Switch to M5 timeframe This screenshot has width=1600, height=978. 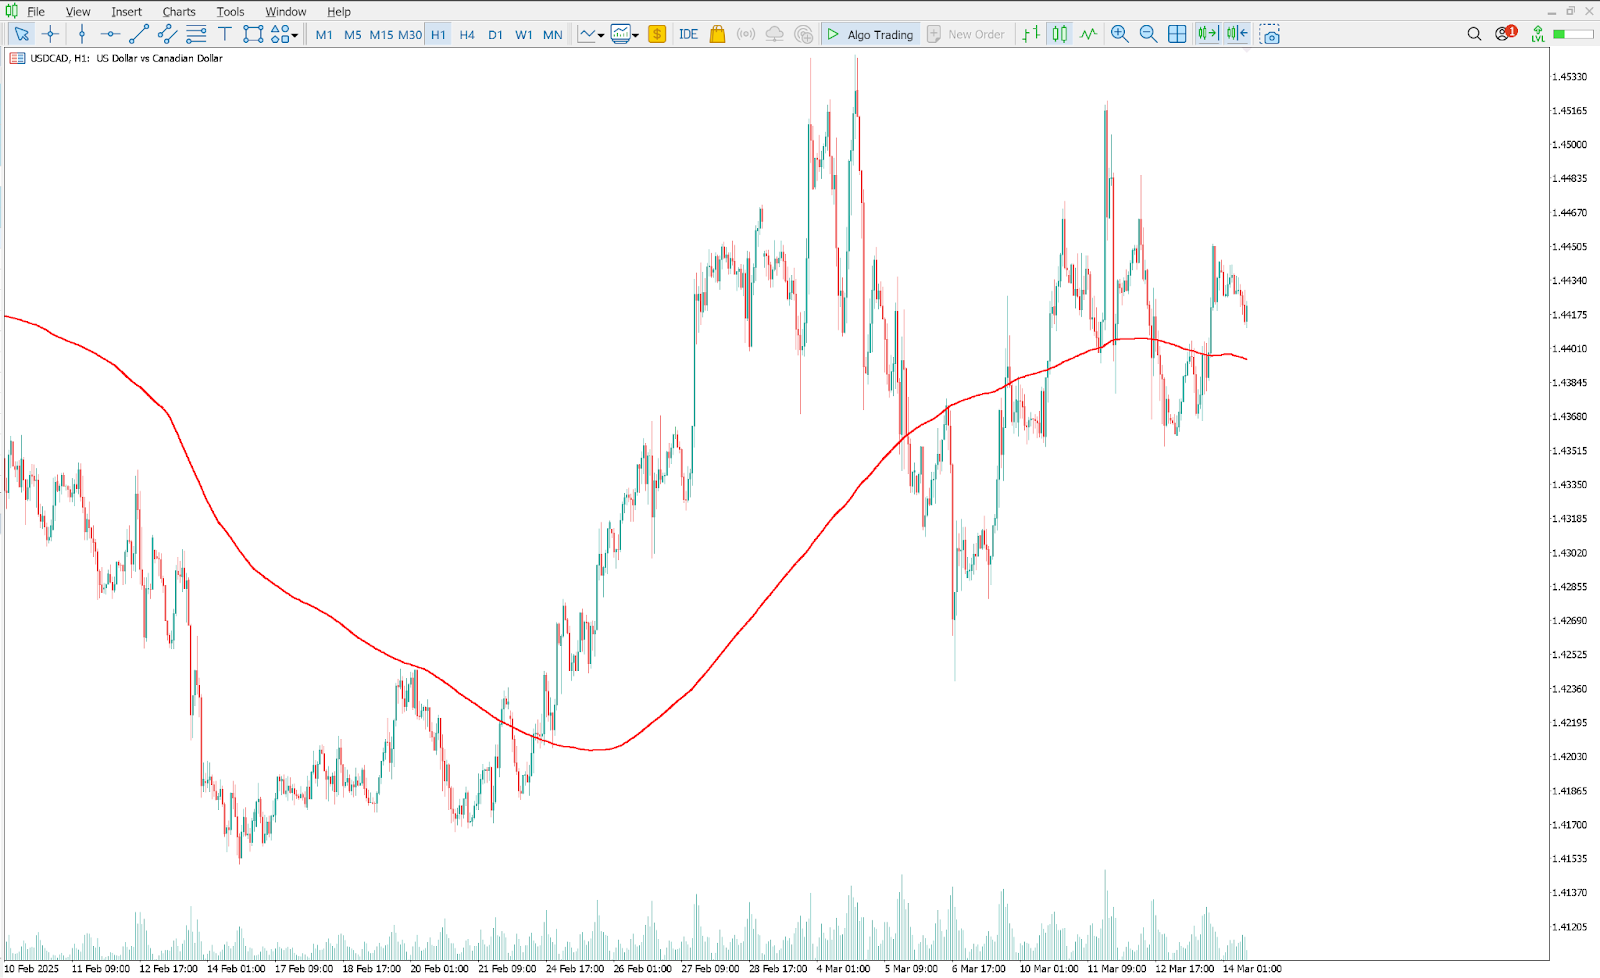pos(353,34)
